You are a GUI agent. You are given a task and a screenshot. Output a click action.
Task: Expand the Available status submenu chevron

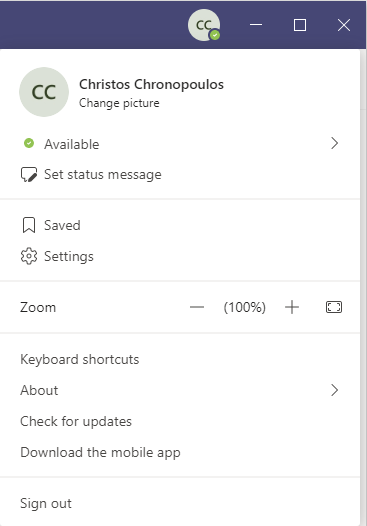pos(334,144)
